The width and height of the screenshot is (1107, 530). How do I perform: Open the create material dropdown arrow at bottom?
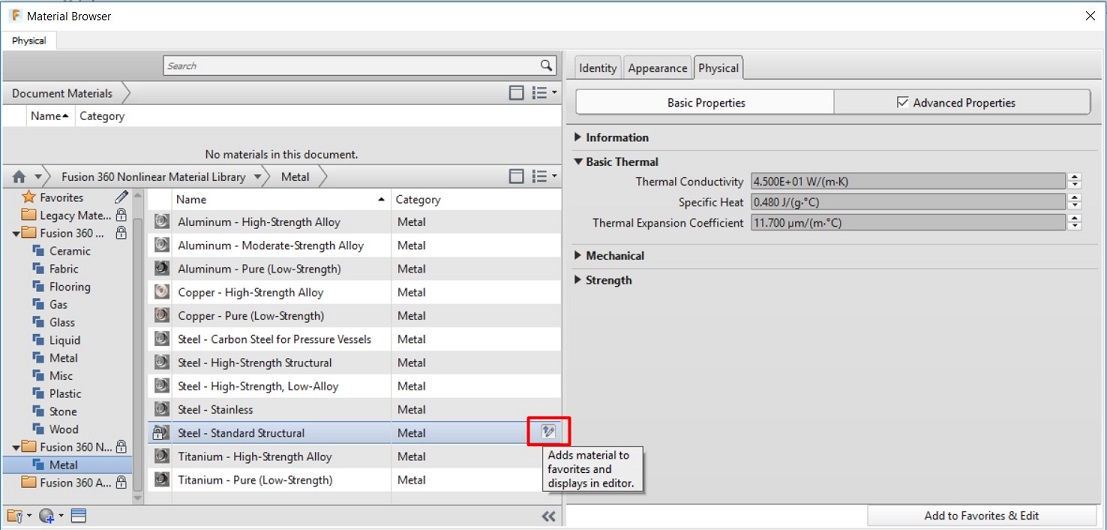click(61, 517)
